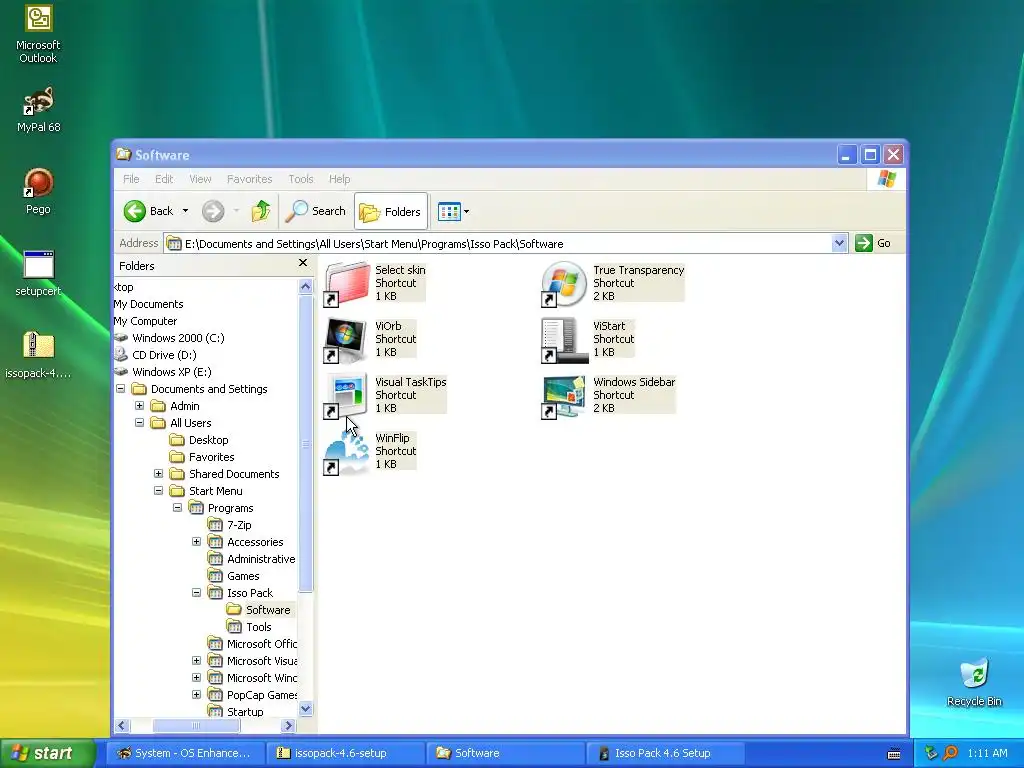The height and width of the screenshot is (768, 1024).
Task: Select the Favorites folder in tree
Action: (212, 457)
